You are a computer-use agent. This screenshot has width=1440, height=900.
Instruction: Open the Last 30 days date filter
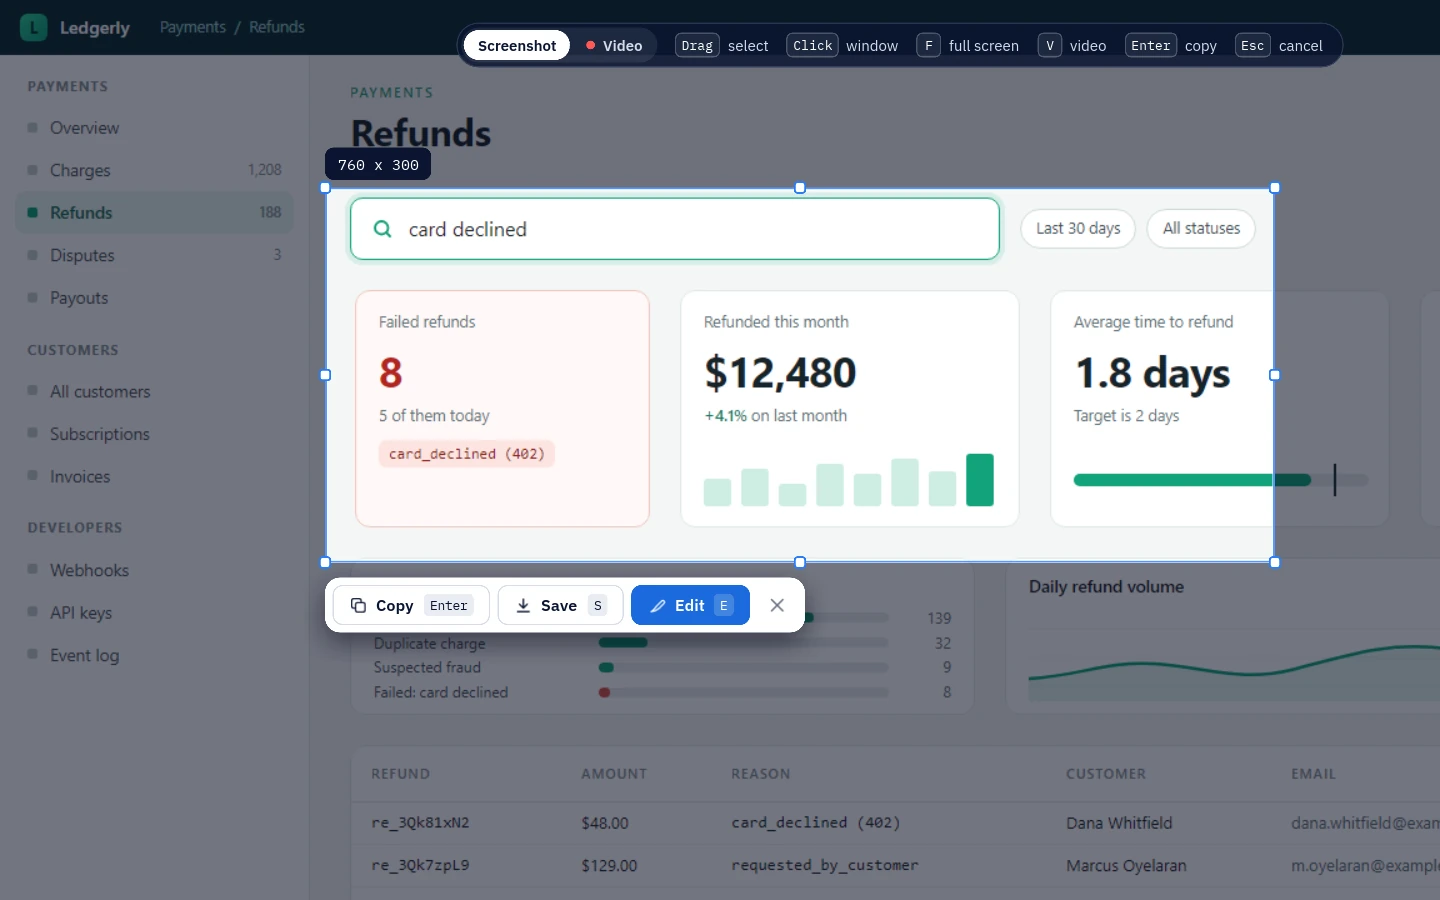tap(1078, 229)
